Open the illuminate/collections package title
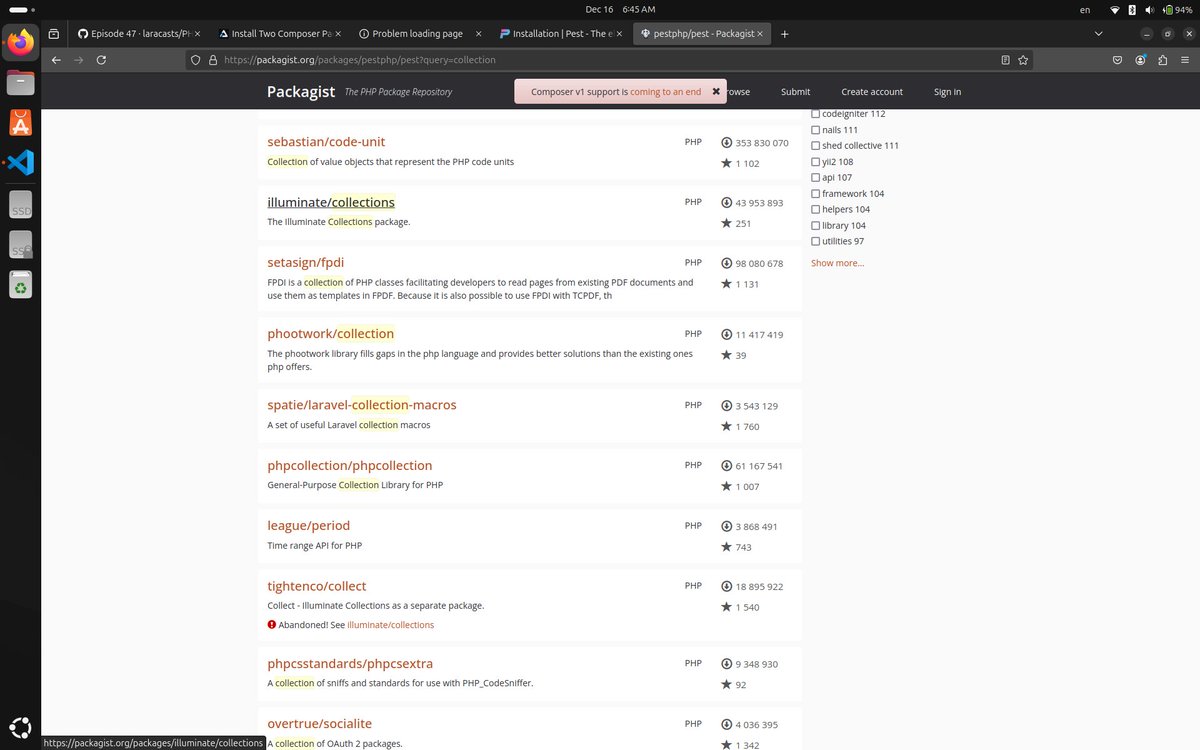This screenshot has height=750, width=1200. click(331, 202)
